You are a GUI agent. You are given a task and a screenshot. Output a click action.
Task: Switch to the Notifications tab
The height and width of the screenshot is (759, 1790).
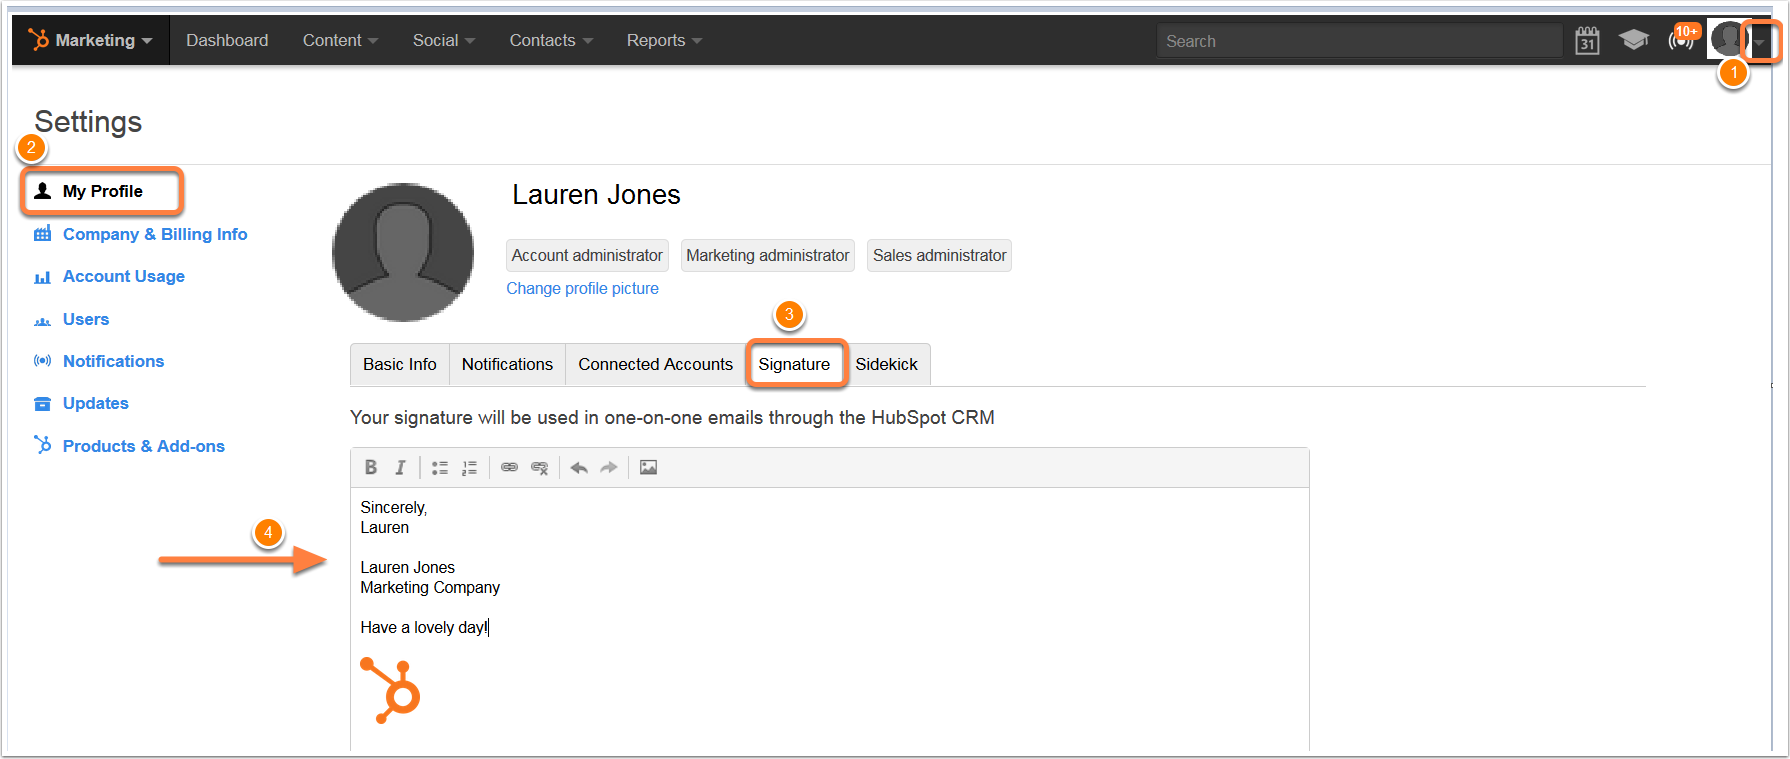507,364
